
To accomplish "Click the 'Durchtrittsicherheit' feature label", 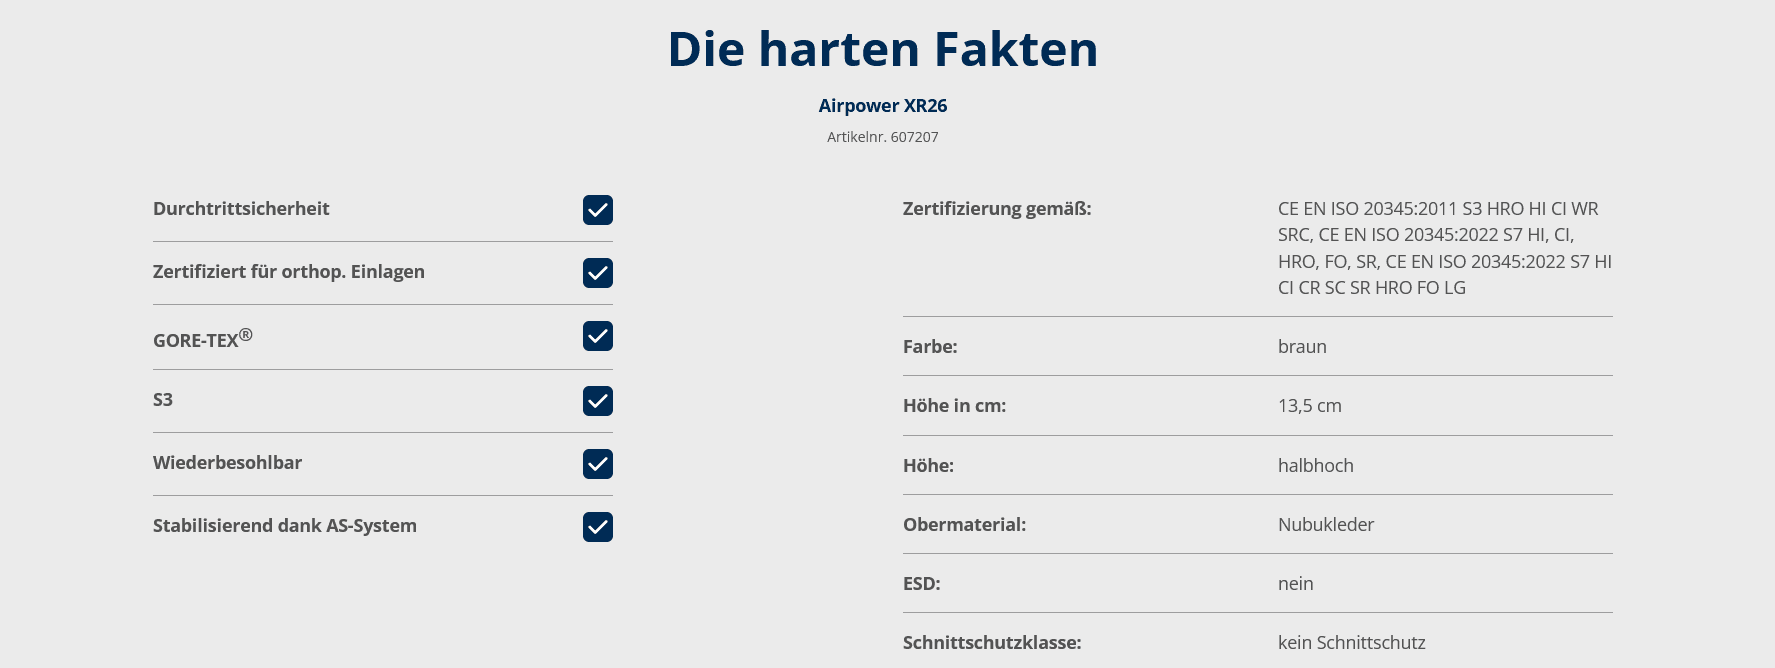I will pos(241,209).
